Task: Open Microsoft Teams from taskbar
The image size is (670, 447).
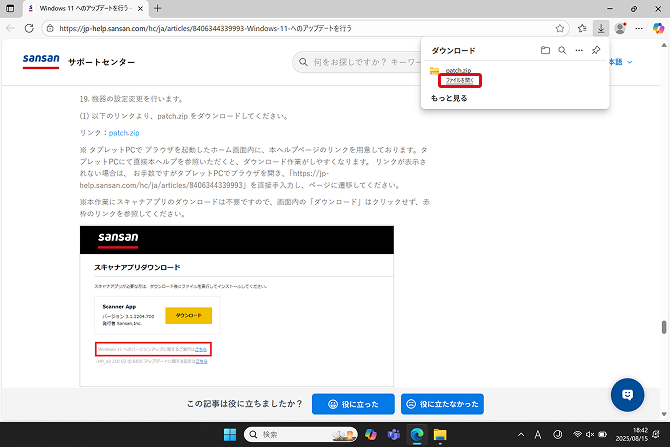Action: [x=394, y=435]
